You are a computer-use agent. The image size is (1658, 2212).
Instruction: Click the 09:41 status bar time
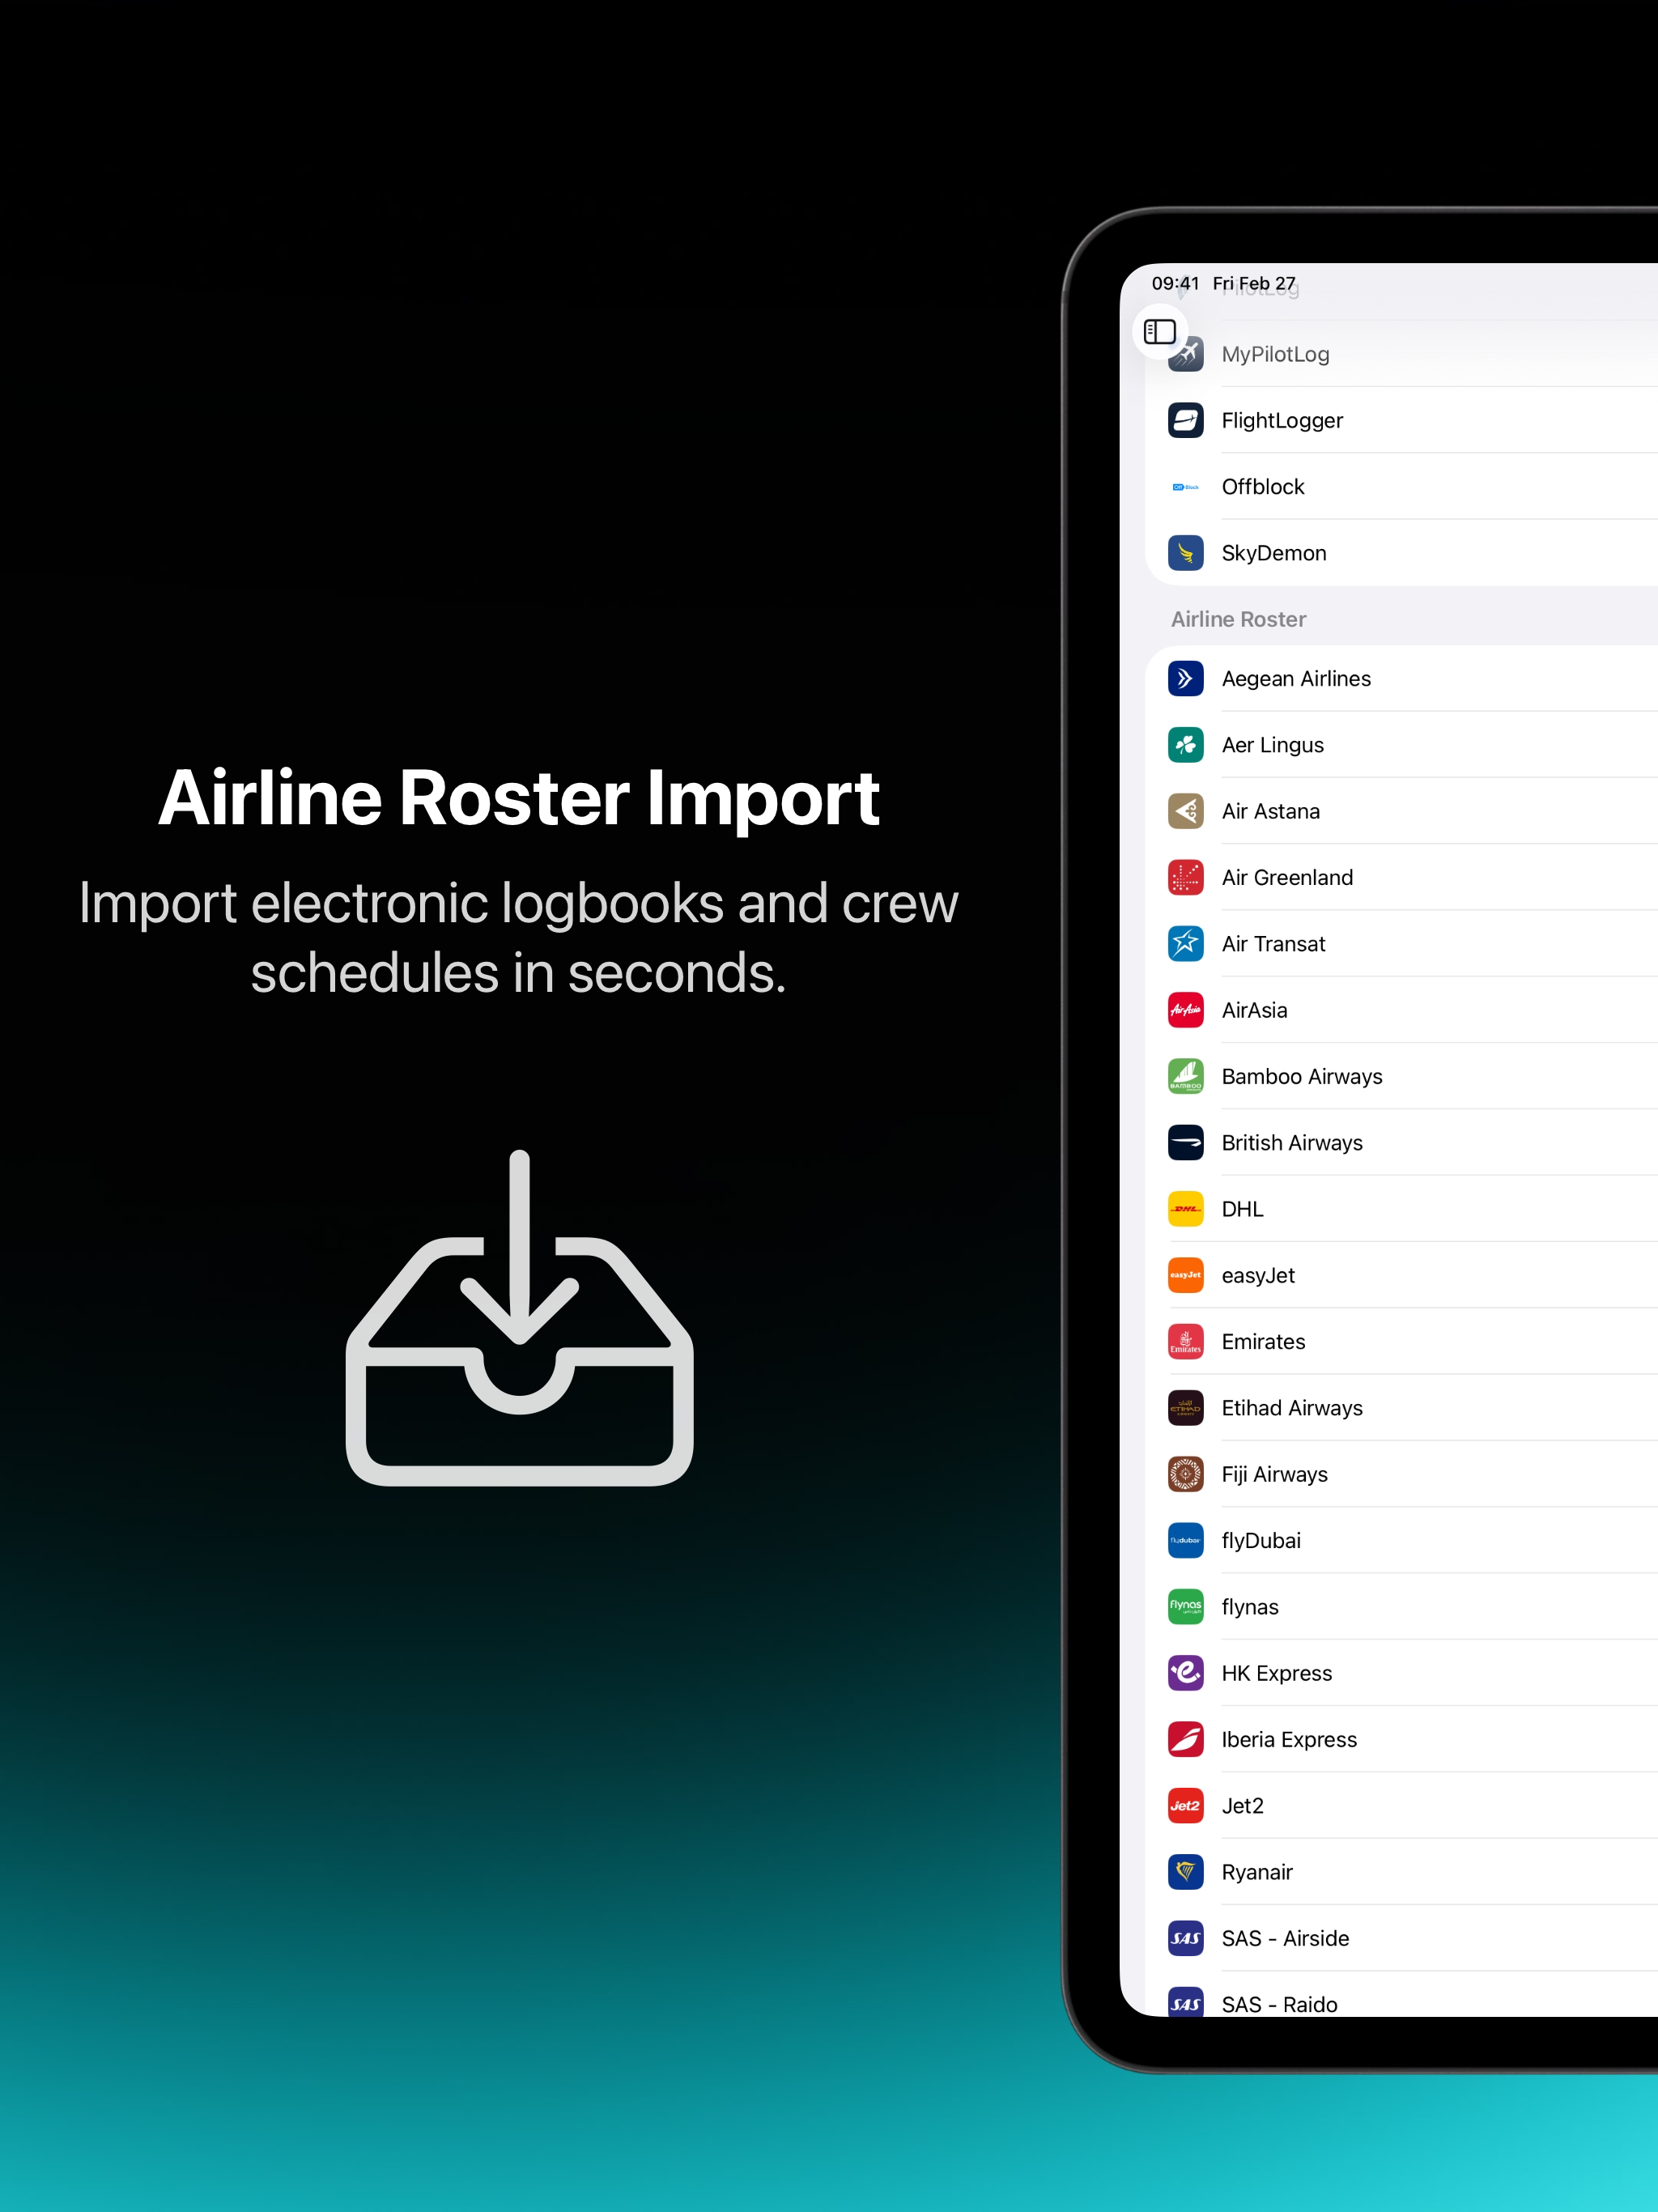(1175, 283)
